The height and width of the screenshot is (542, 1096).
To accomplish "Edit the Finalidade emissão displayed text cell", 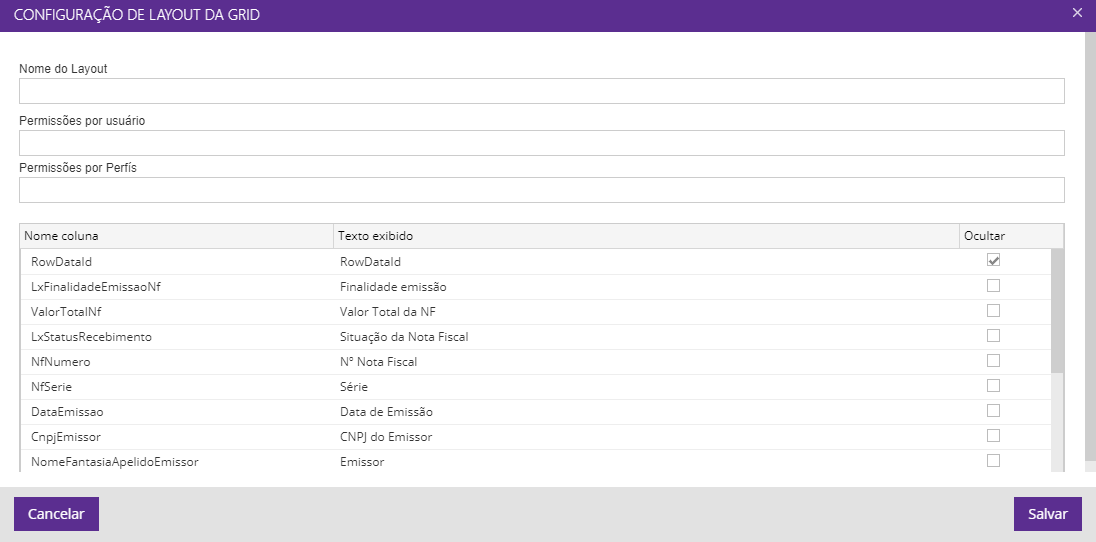I will (645, 287).
